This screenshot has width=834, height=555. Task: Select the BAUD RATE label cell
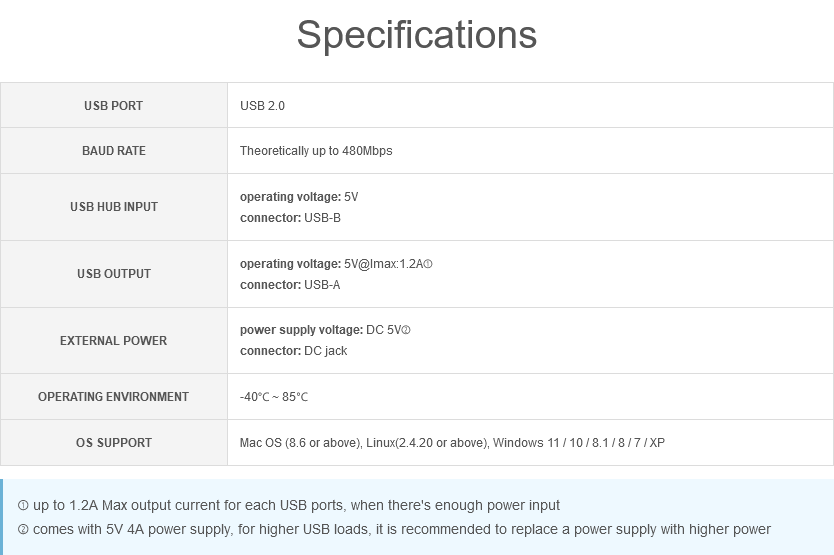pyautogui.click(x=113, y=151)
